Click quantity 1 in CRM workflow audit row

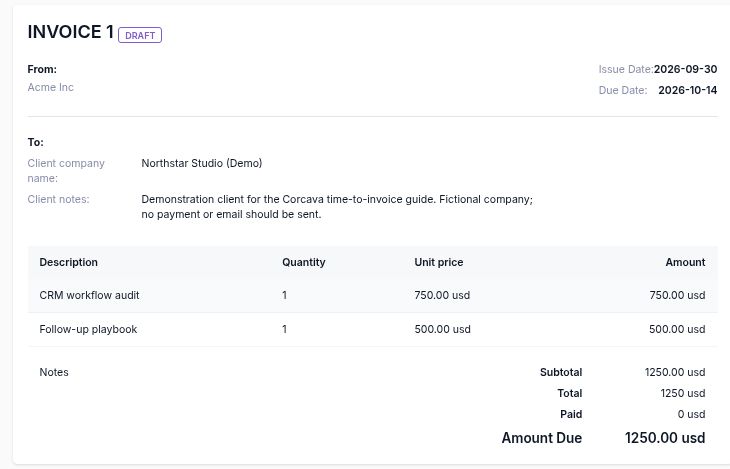pos(284,295)
